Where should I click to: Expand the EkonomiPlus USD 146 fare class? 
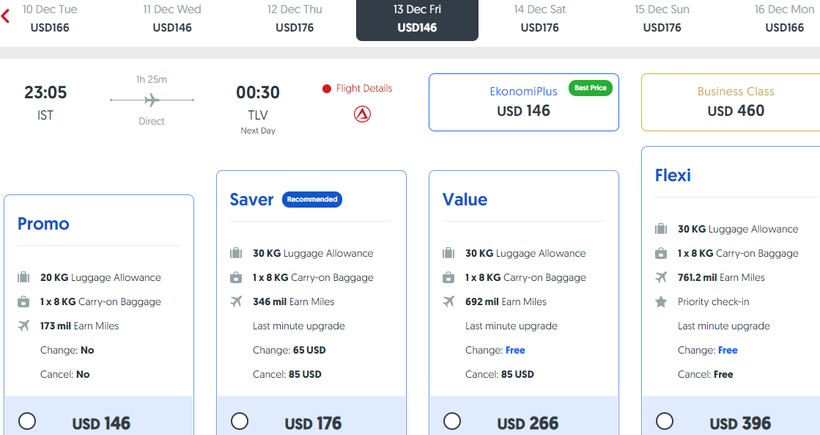[x=524, y=102]
